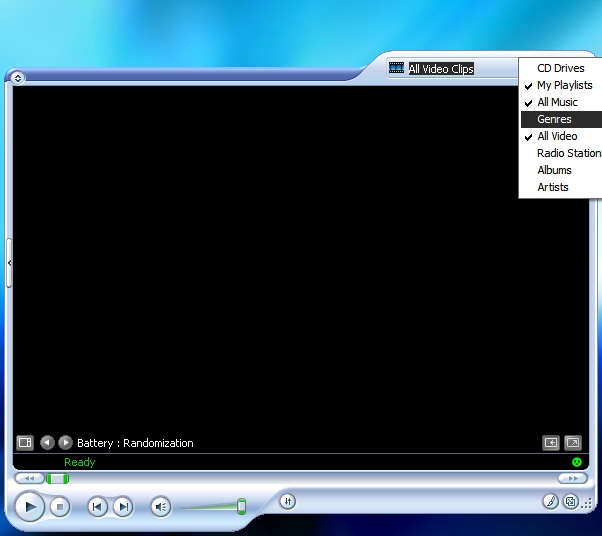Image resolution: width=602 pixels, height=536 pixels.
Task: Uncheck All Video menu item
Action: pyautogui.click(x=561, y=136)
